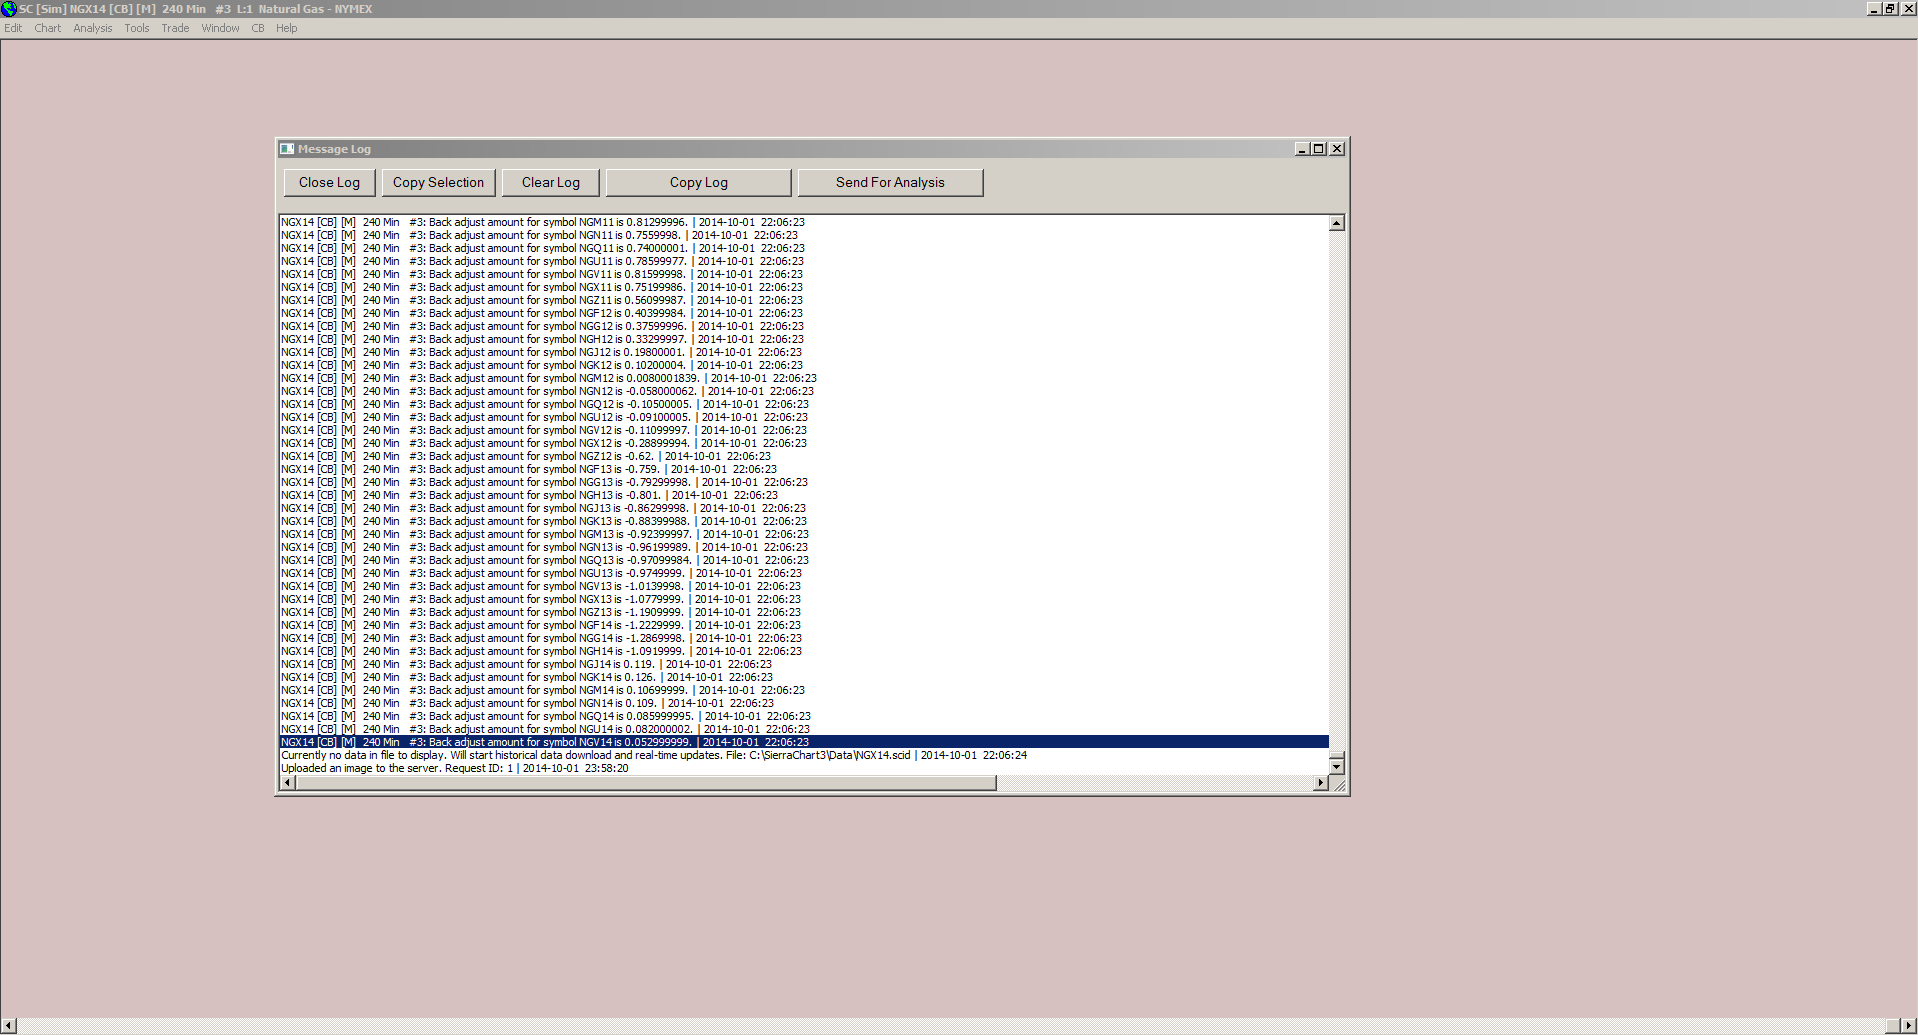Minimize the Message Log window

[x=1302, y=149]
